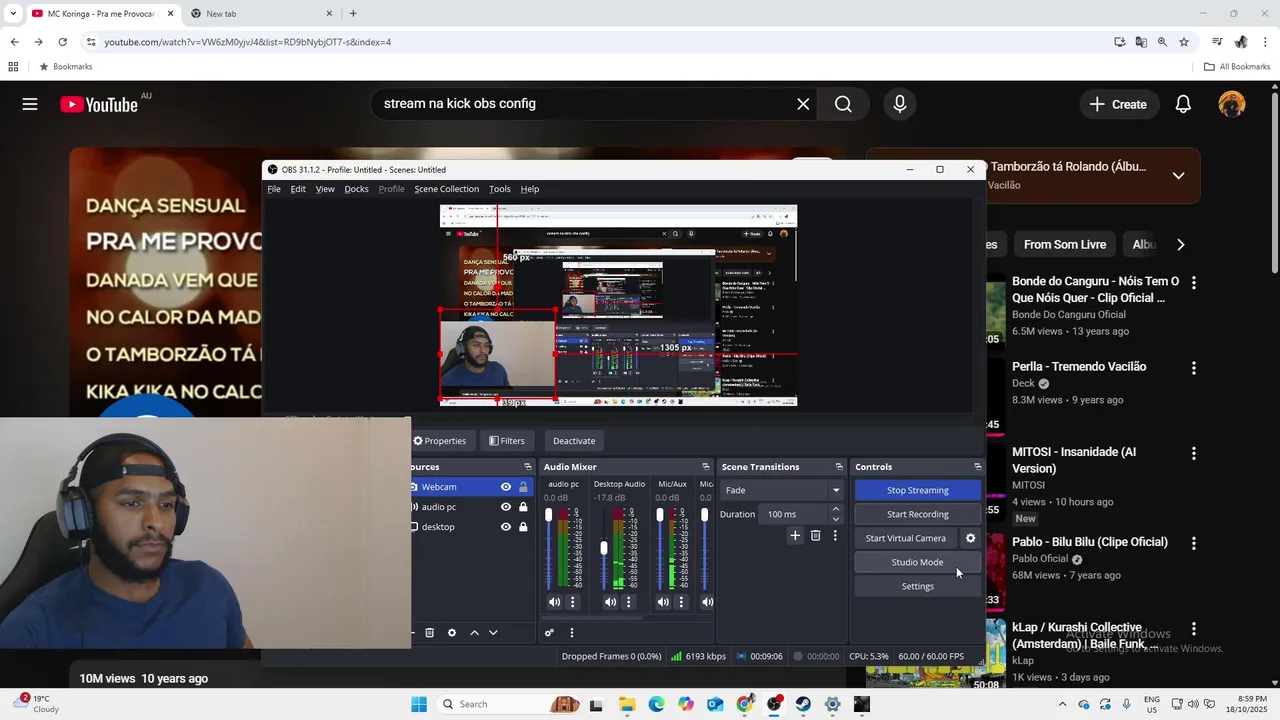Viewport: 1280px width, 720px height.
Task: Open YouTube hamburger guide menu
Action: tap(30, 104)
